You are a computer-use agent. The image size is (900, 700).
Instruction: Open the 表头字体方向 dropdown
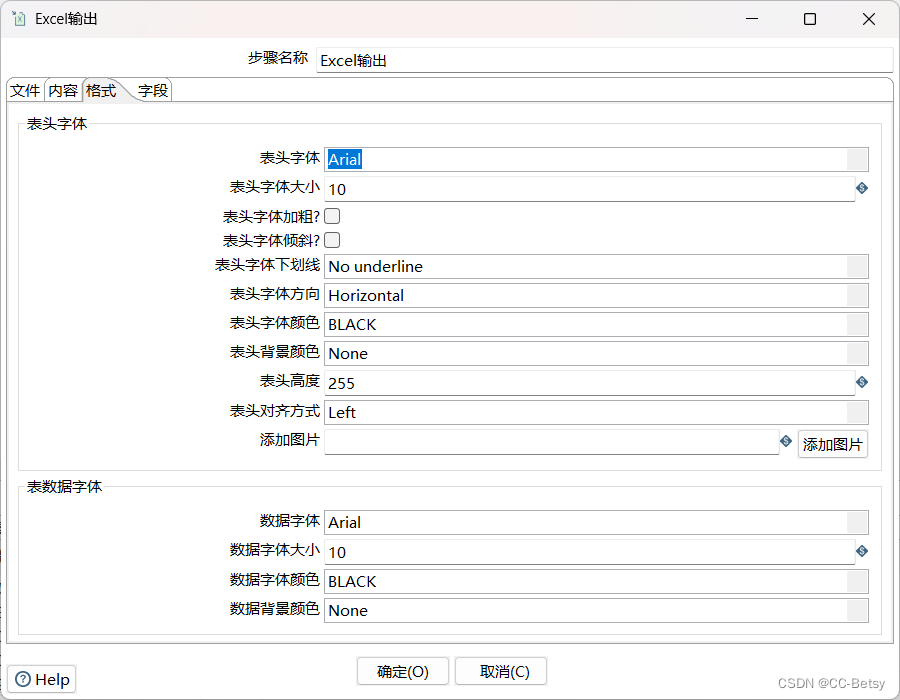coord(858,295)
